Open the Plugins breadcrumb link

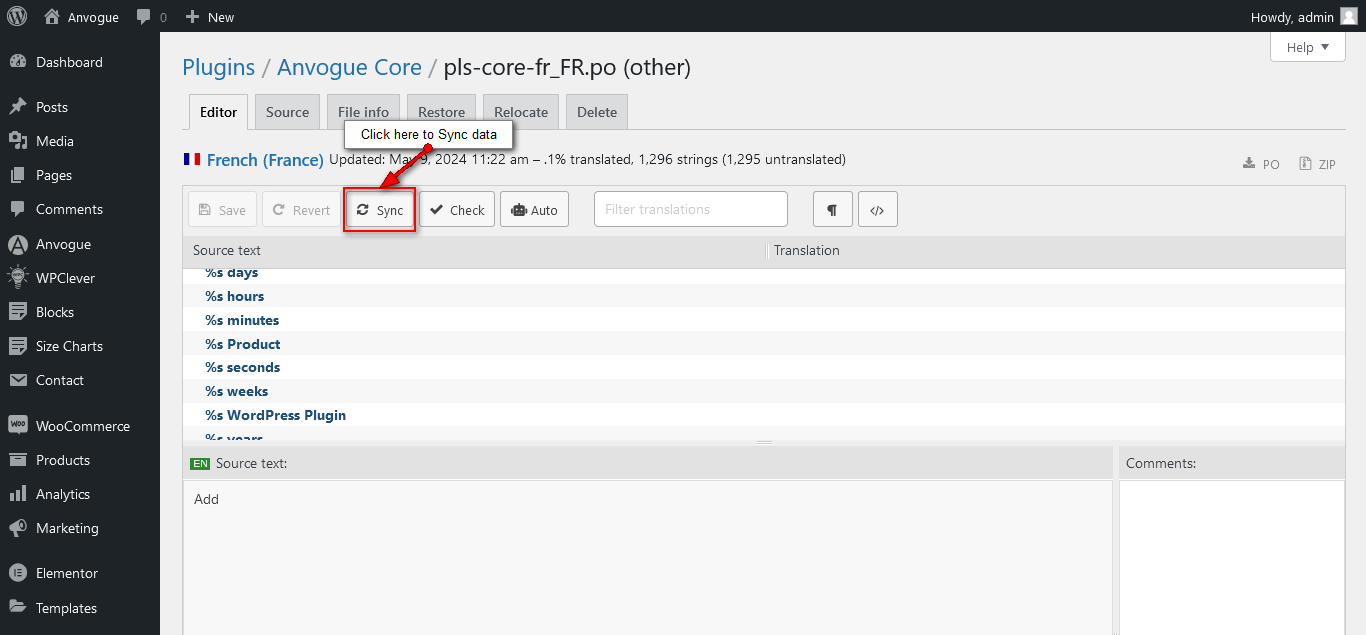coord(218,67)
